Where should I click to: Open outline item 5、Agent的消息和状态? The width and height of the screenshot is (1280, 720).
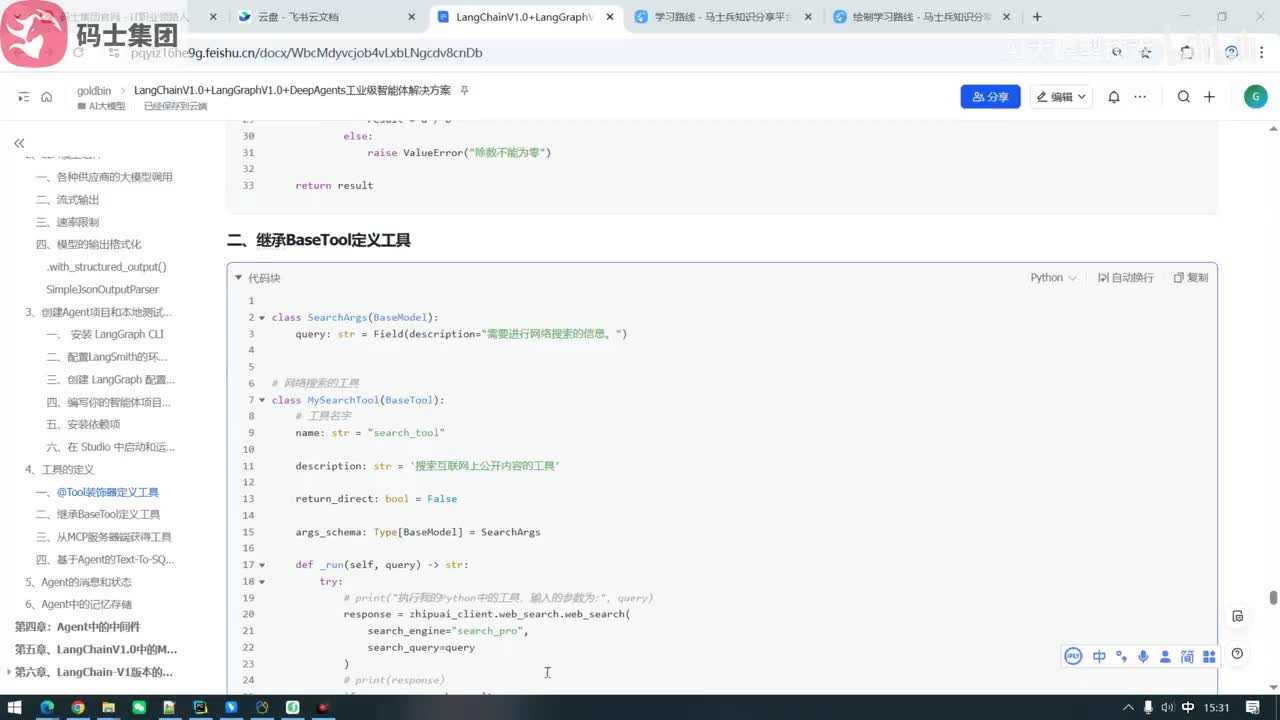(x=78, y=582)
